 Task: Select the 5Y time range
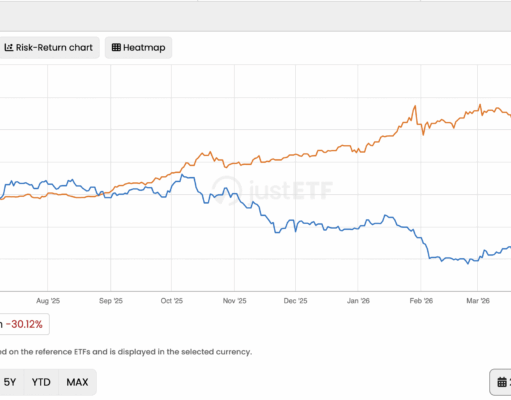click(x=10, y=382)
